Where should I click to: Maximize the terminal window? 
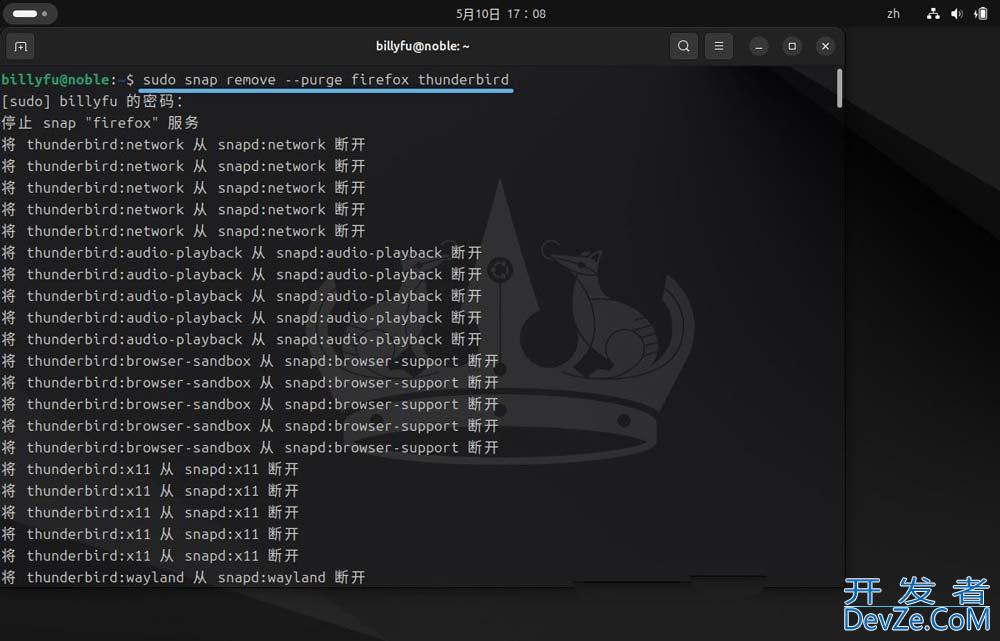[x=792, y=46]
